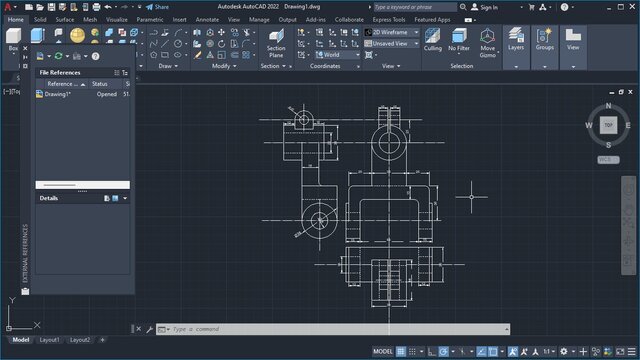Click the command line input field
This screenshot has width=640, height=360.
pos(333,329)
